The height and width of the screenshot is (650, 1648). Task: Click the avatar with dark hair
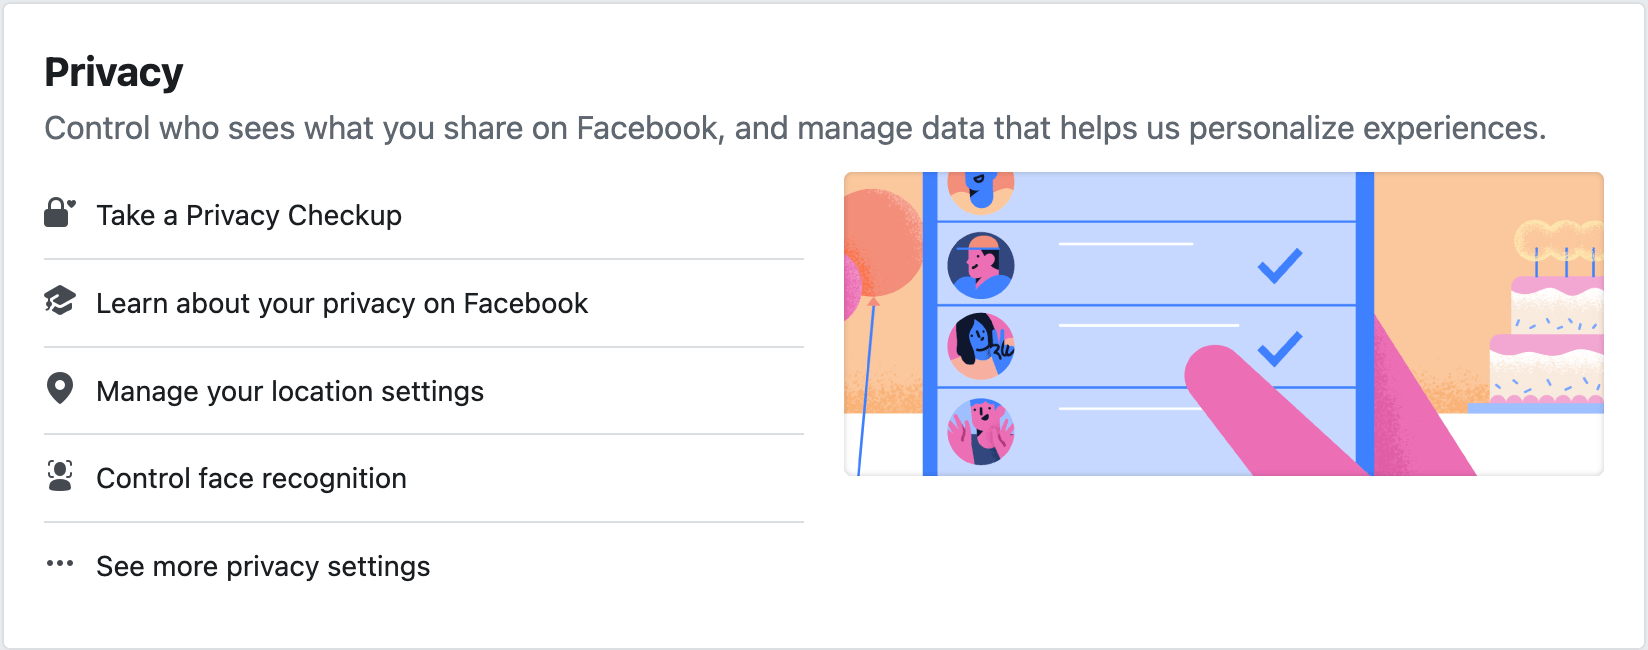[981, 346]
